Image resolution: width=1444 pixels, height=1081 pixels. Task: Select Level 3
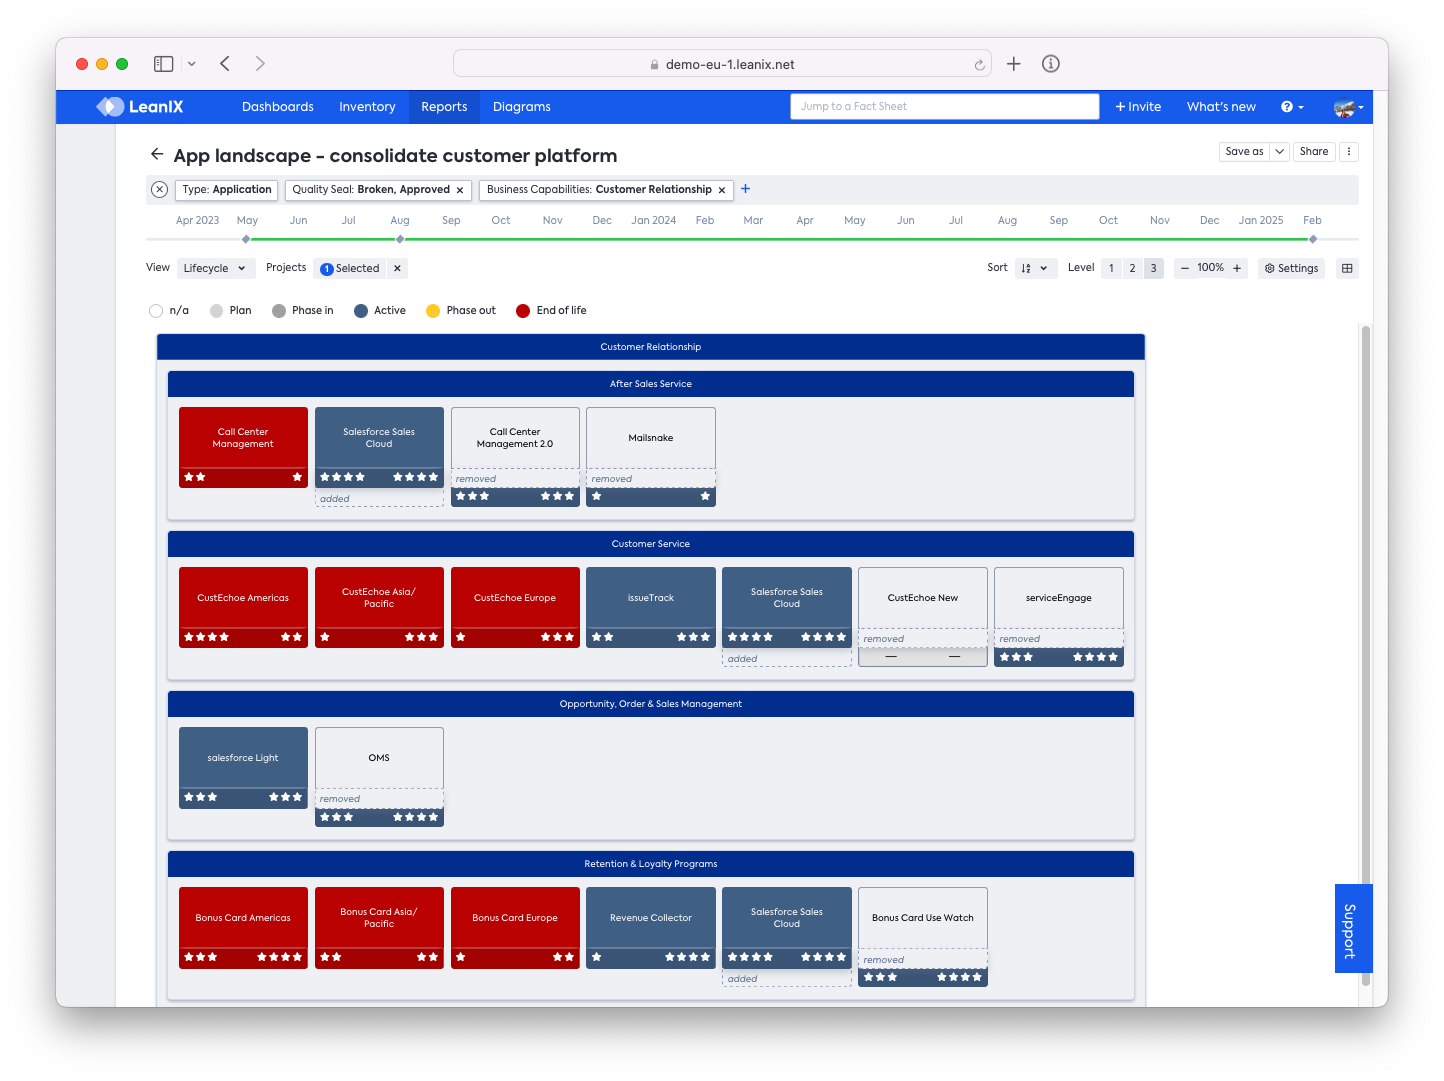[1153, 268]
